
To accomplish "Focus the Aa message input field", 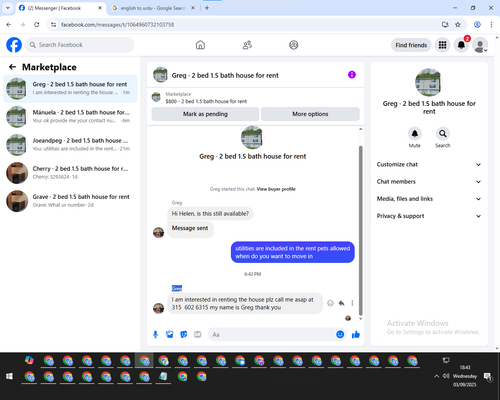I will point(272,334).
